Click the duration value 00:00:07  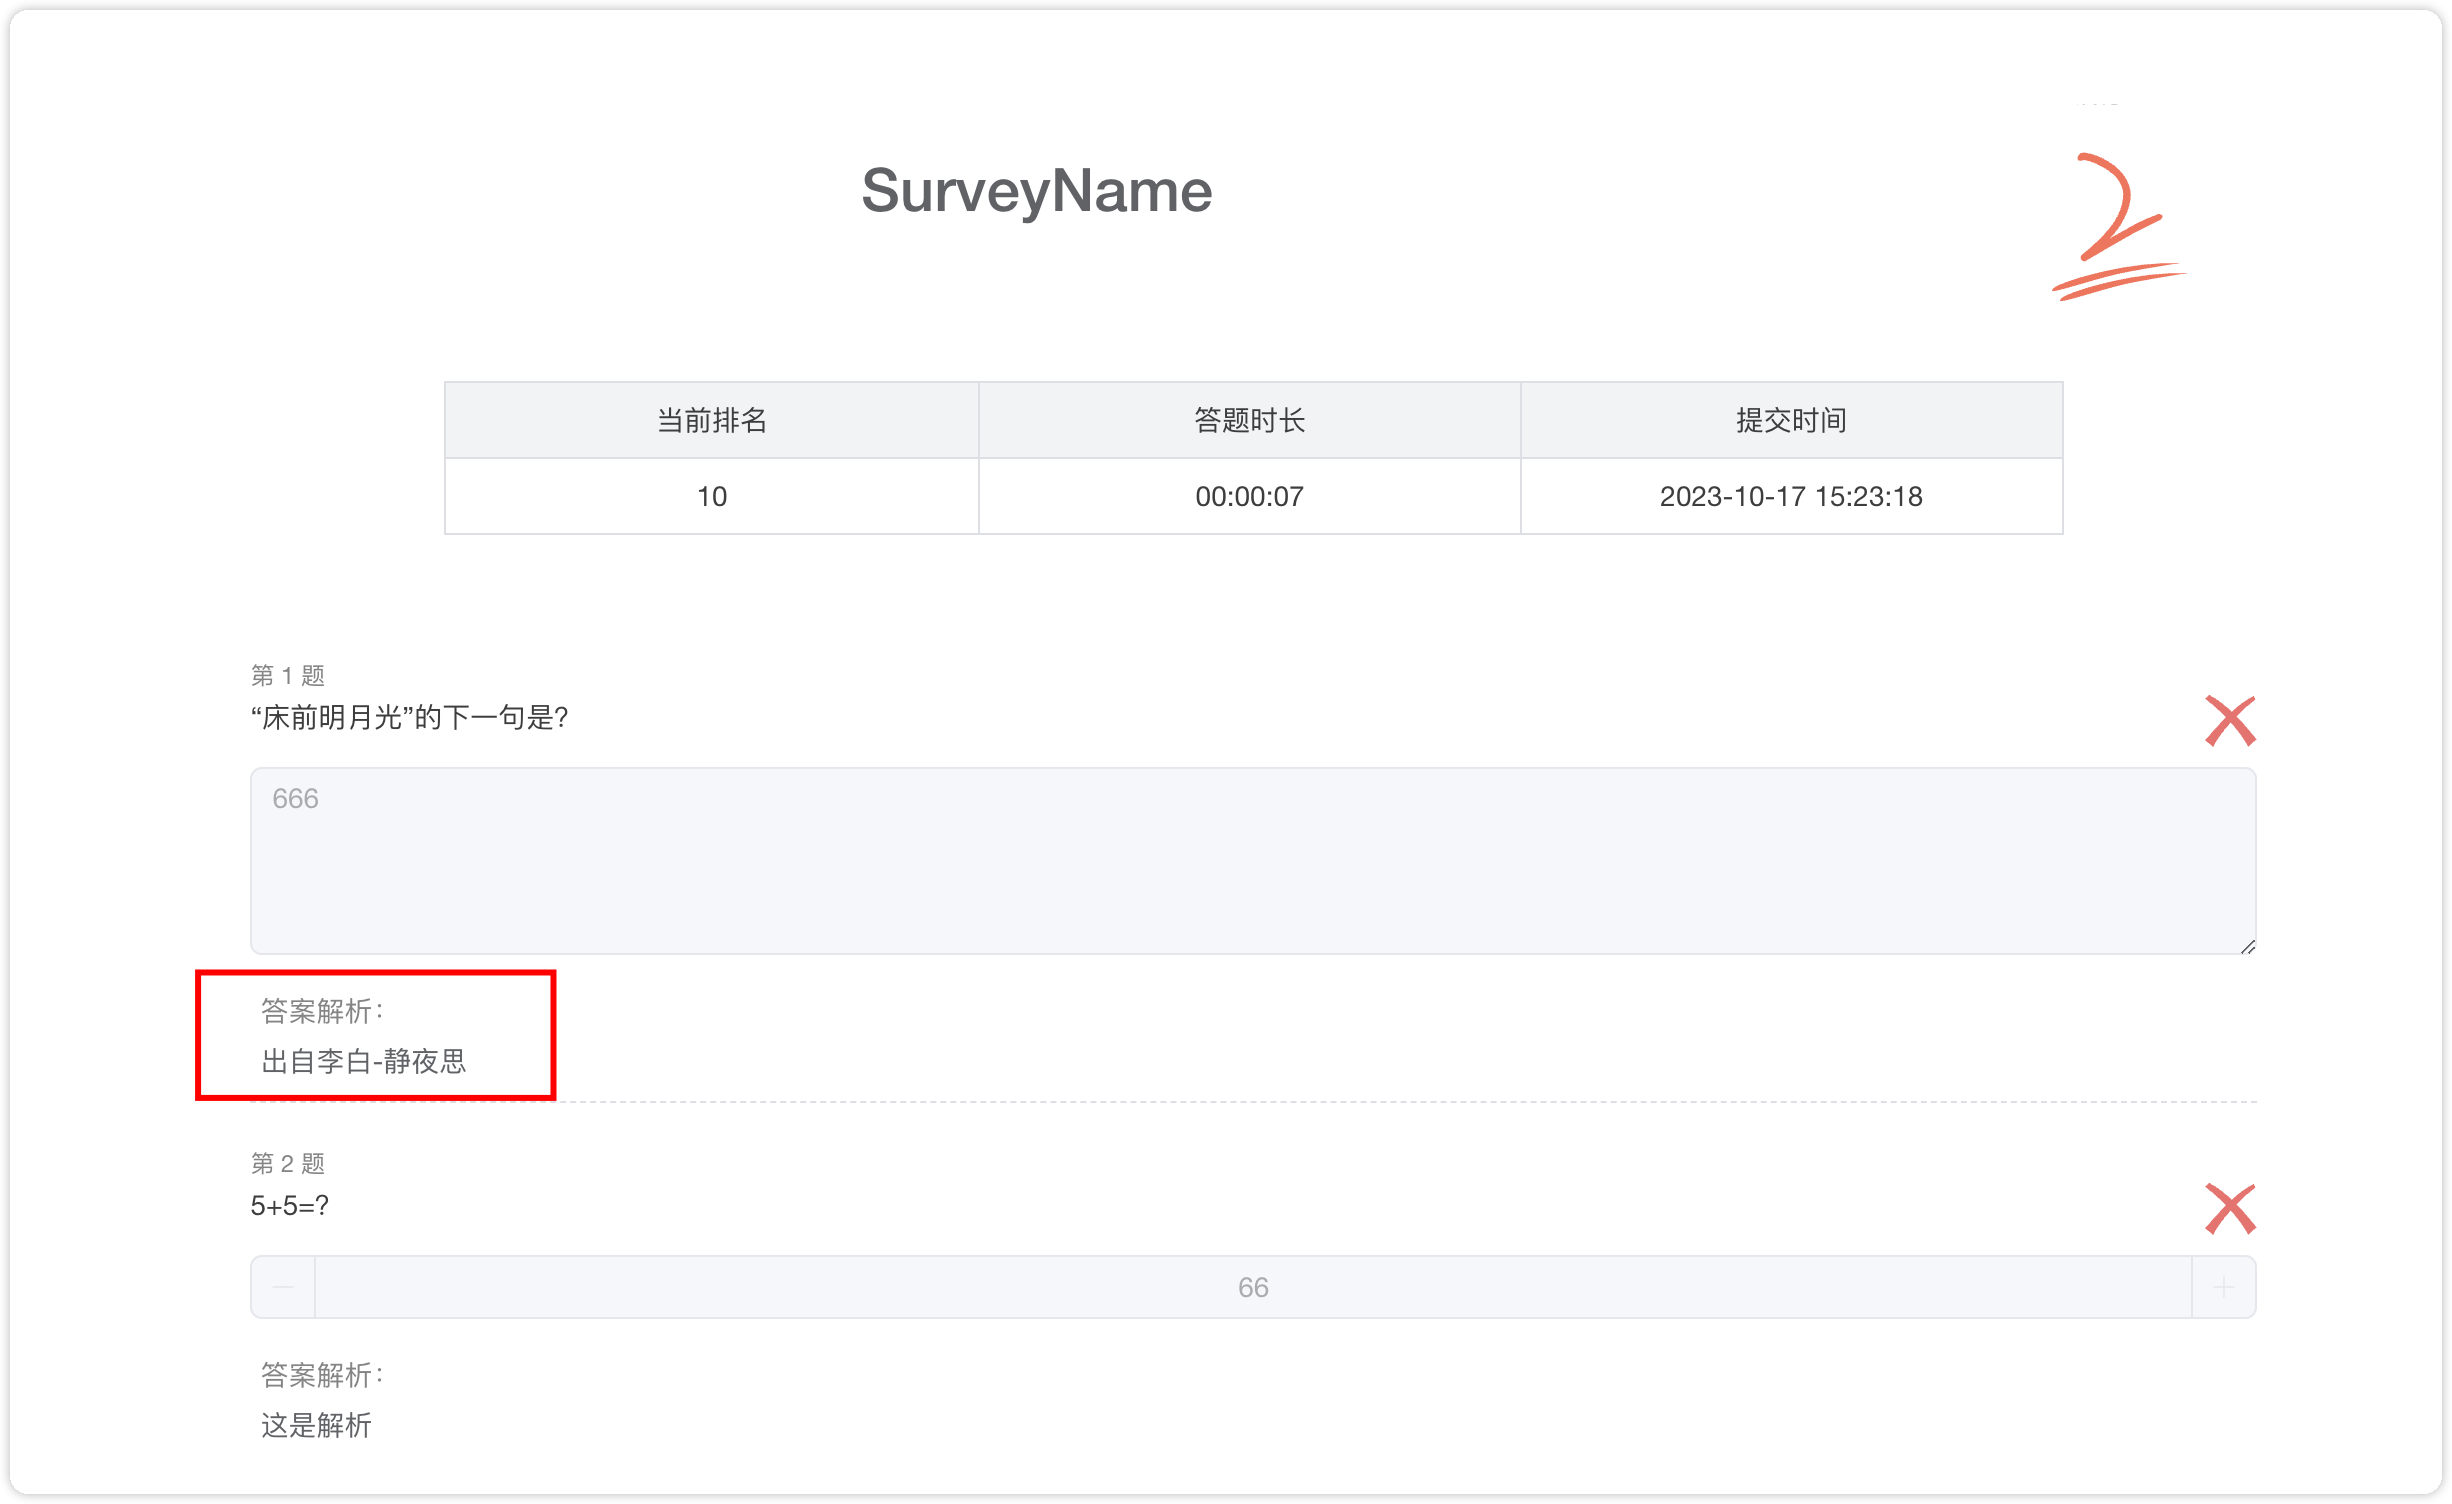click(1249, 496)
